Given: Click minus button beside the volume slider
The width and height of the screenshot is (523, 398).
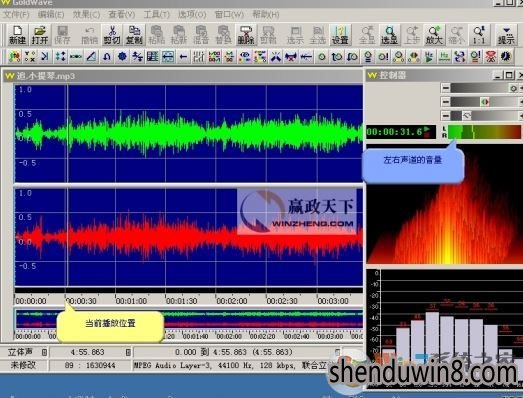Looking at the screenshot, I should pyautogui.click(x=445, y=88).
